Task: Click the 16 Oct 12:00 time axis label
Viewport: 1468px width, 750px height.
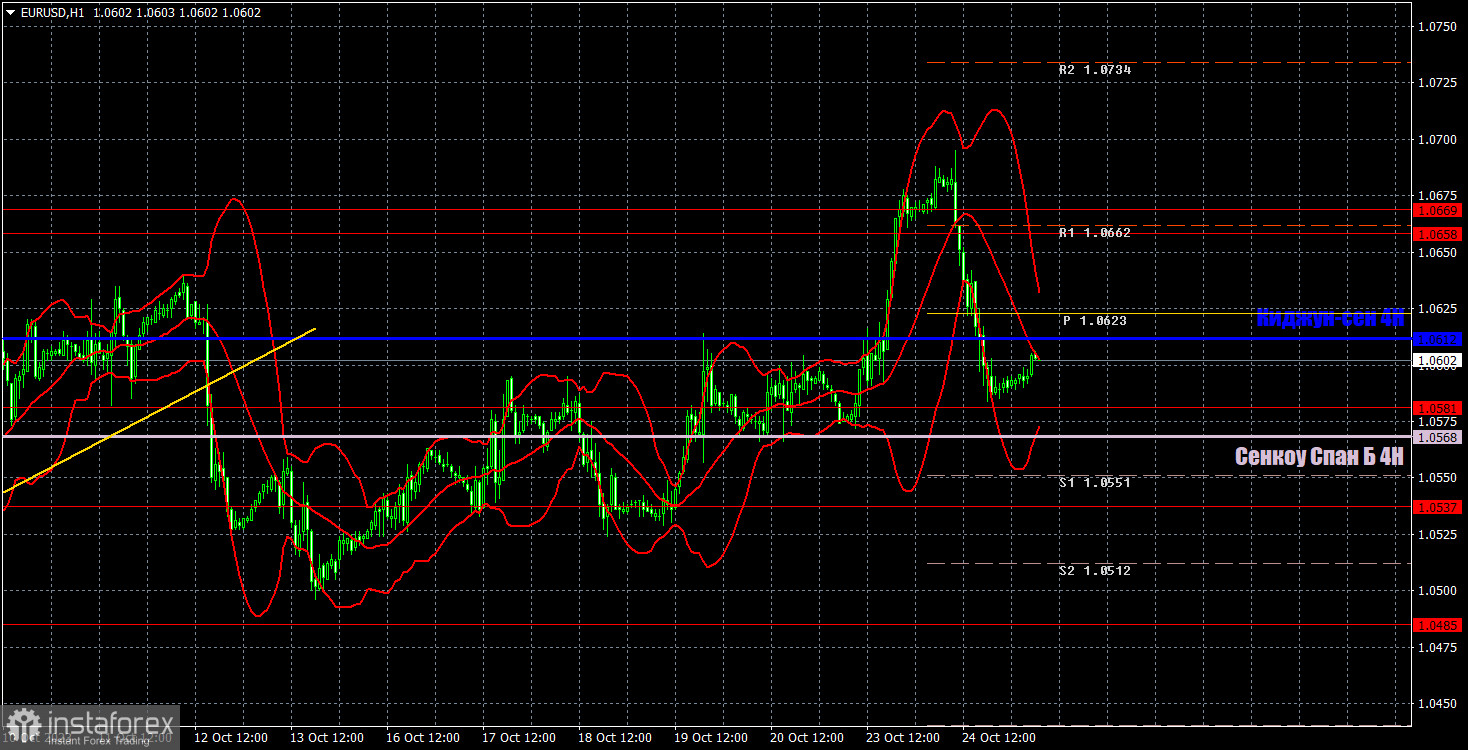Action: (x=423, y=738)
